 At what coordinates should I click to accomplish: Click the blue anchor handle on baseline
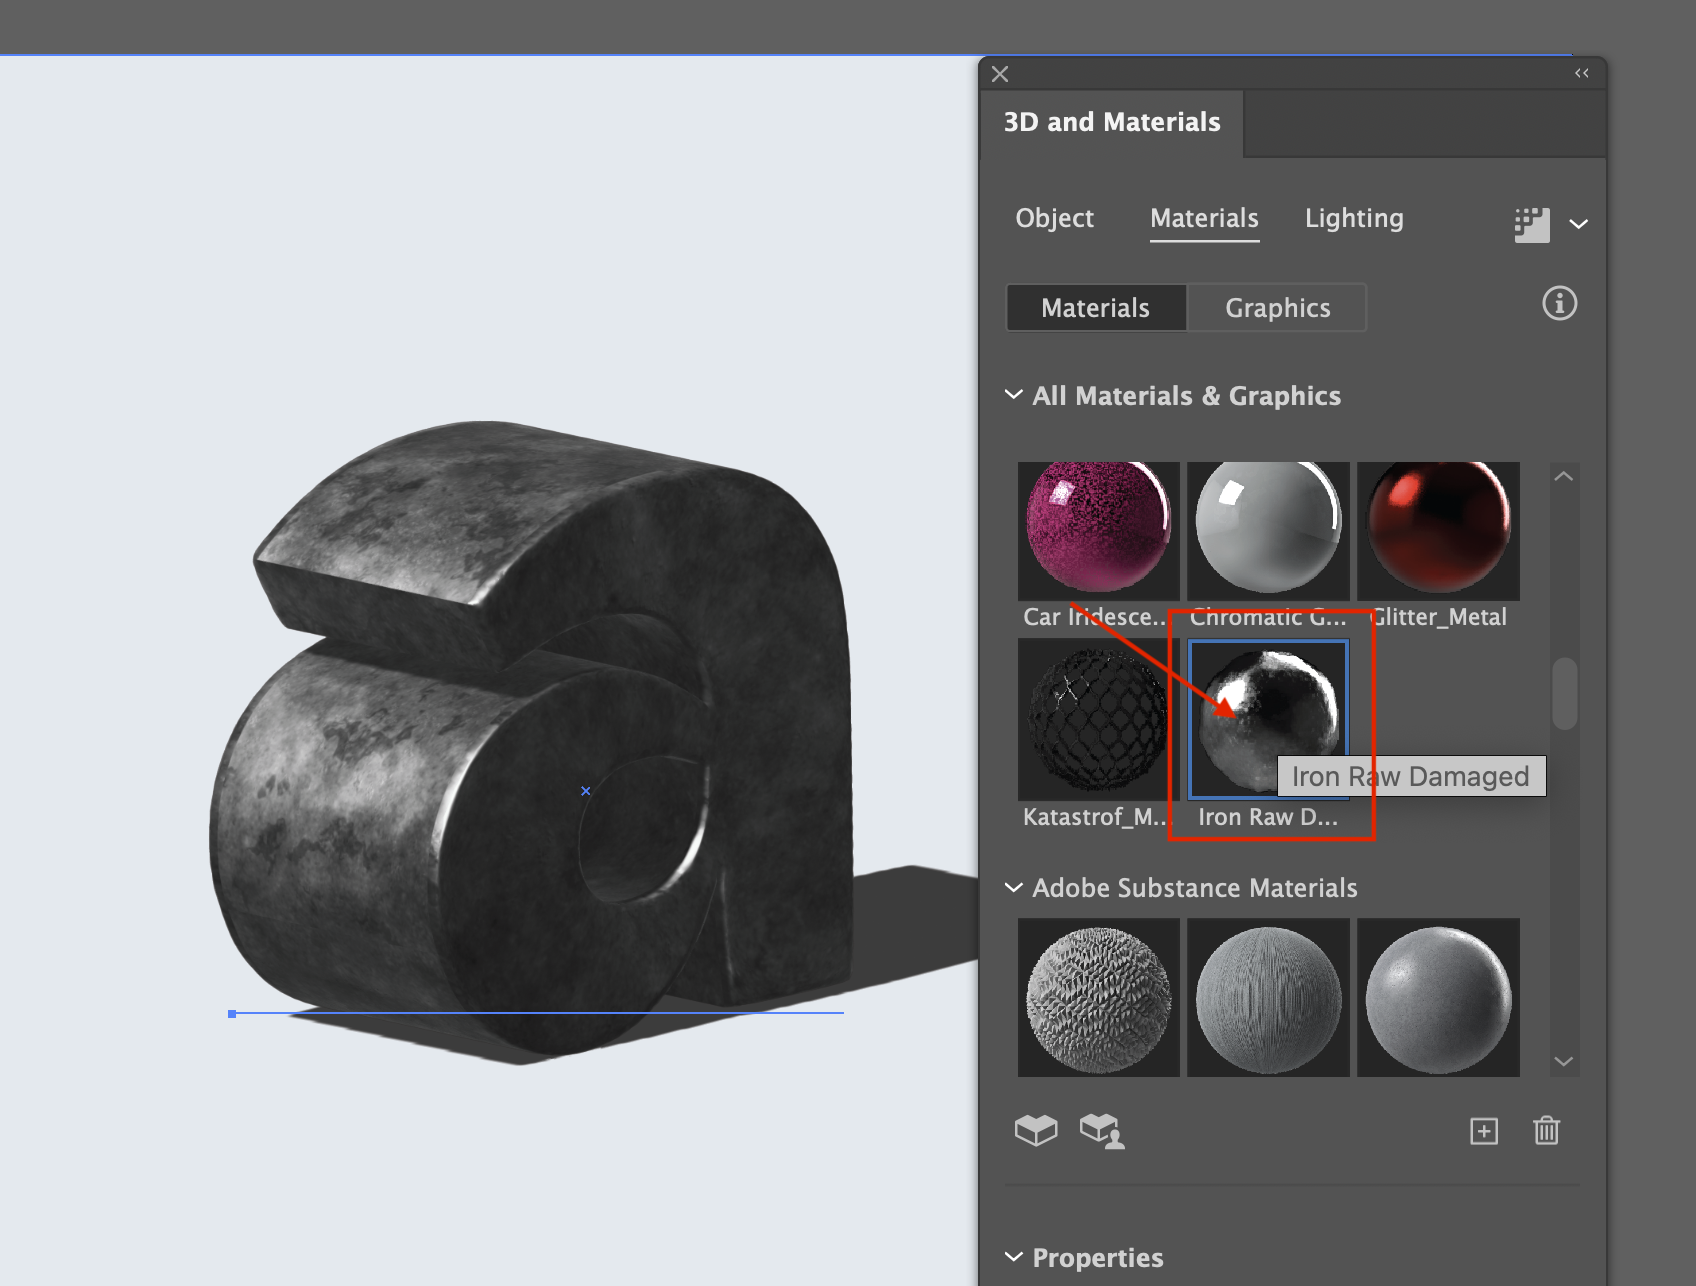pos(232,1014)
